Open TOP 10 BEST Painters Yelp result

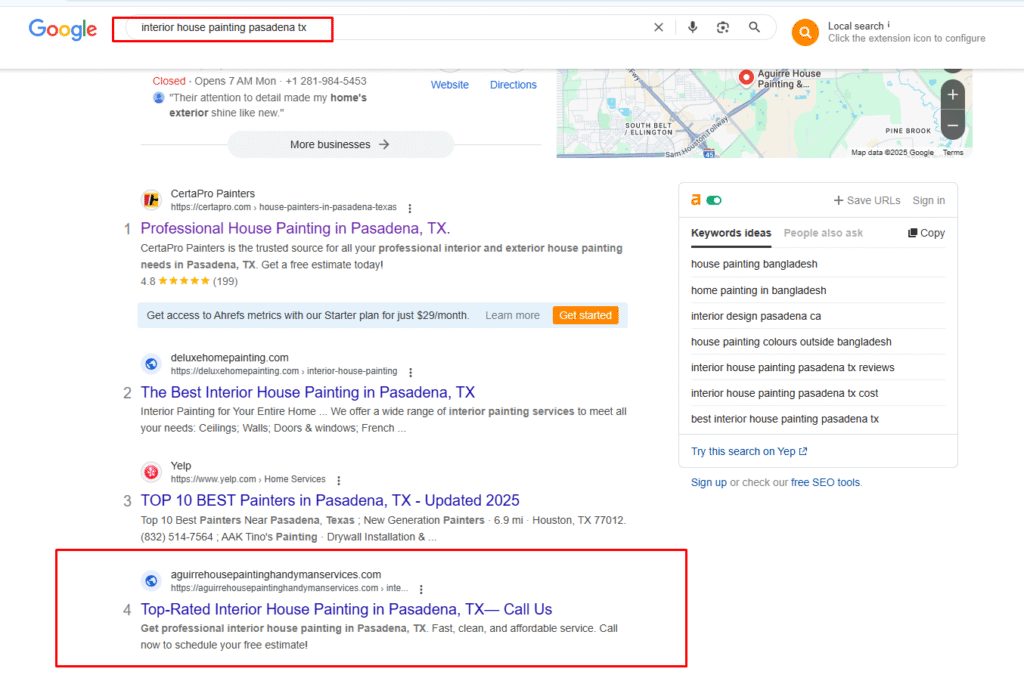point(330,501)
